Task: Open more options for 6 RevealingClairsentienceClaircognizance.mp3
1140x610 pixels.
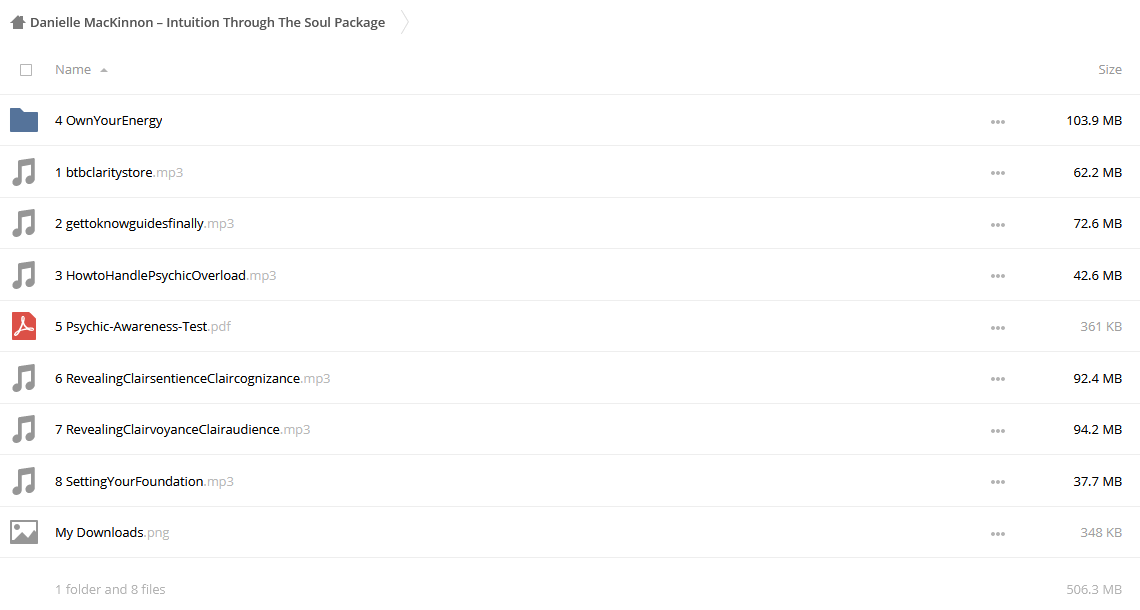Action: point(998,380)
